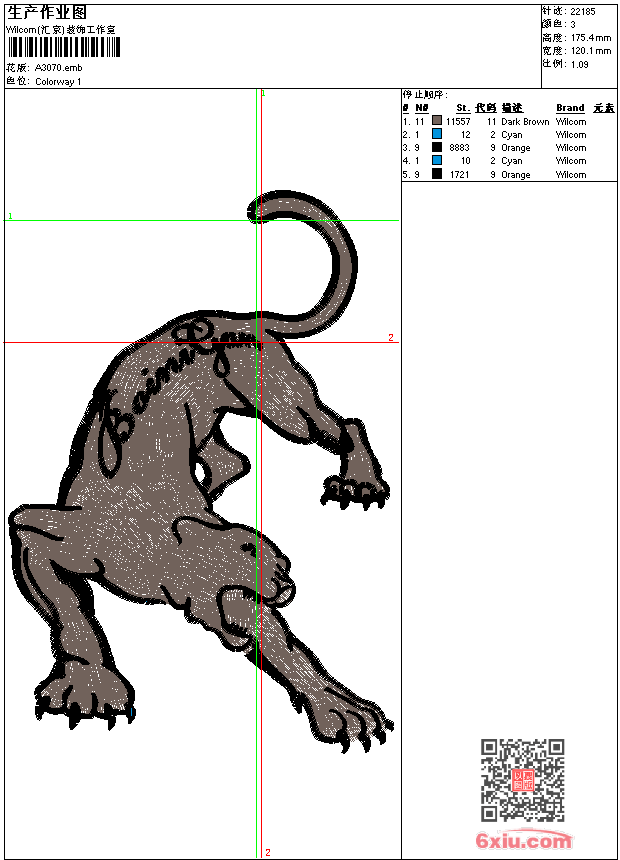The height and width of the screenshot is (860, 620).
Task: Click the 描述 column header
Action: [512, 108]
